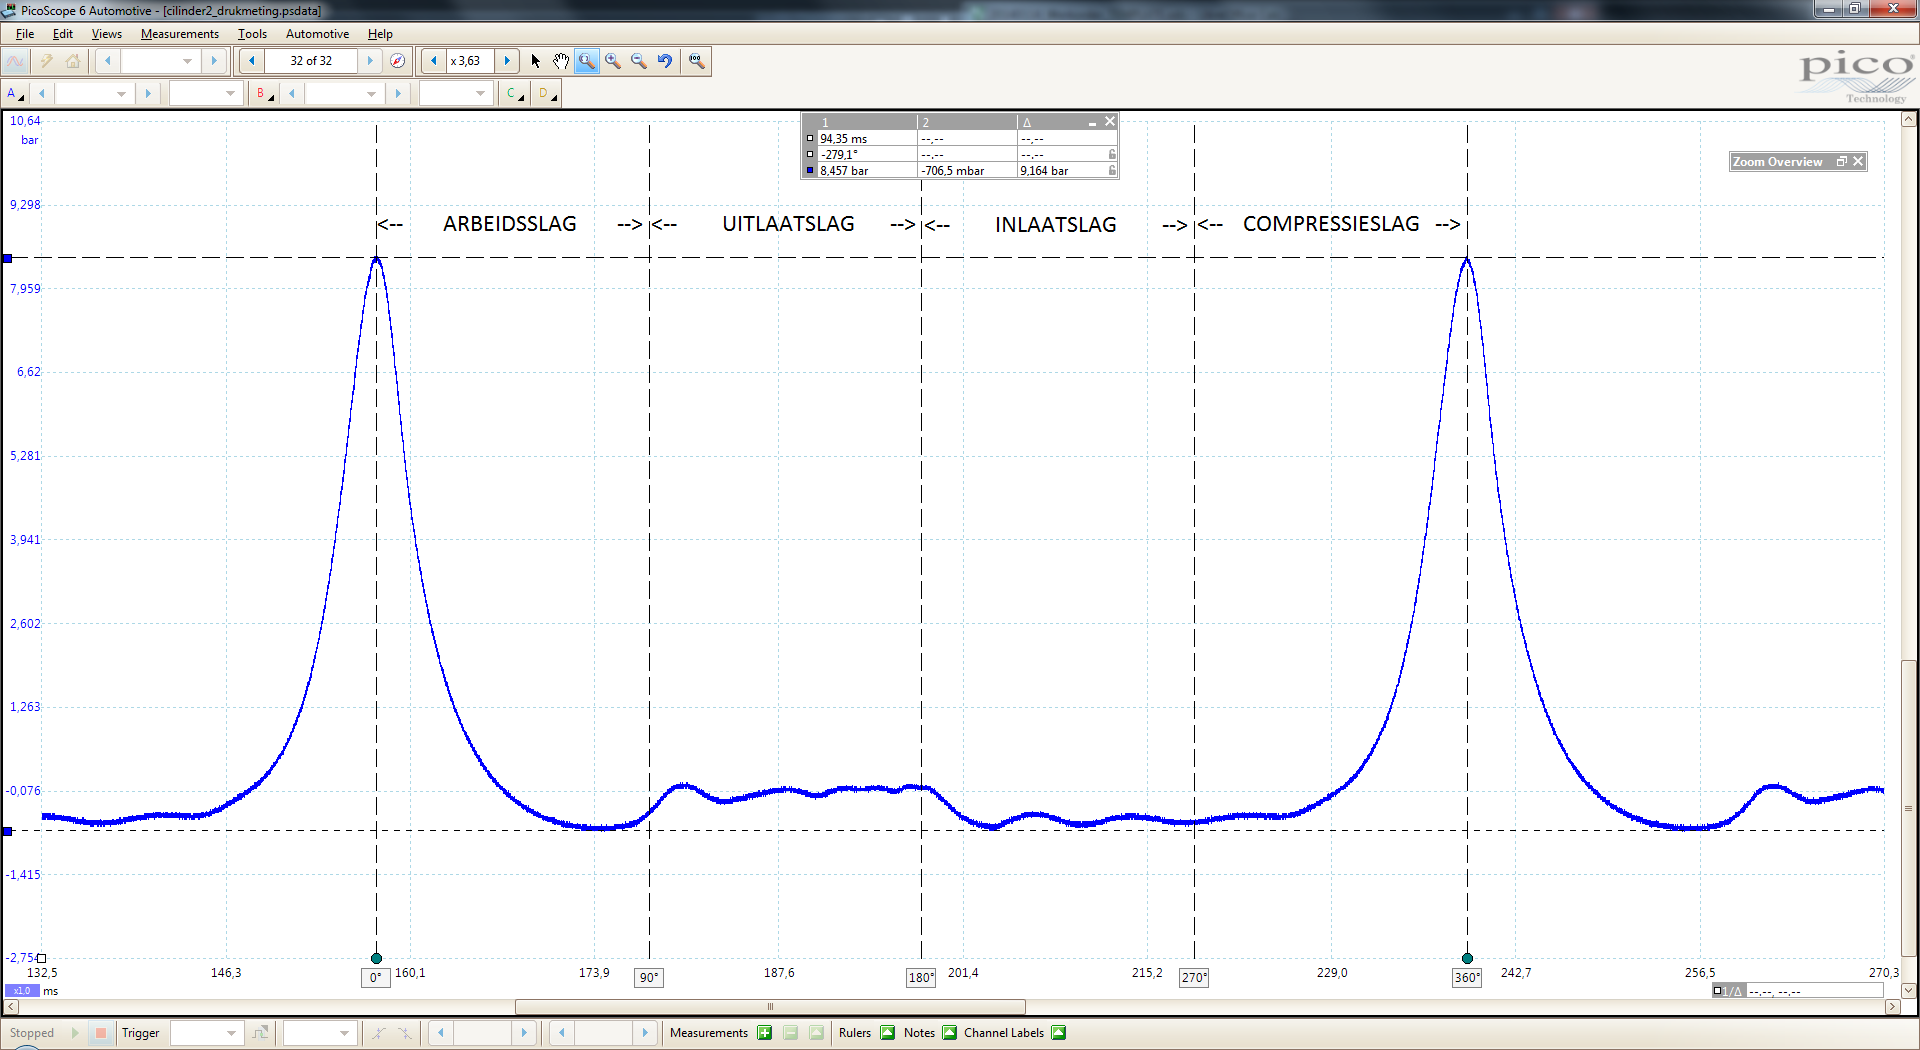The width and height of the screenshot is (1920, 1050).
Task: Click the zoom out magnifier
Action: coord(639,61)
